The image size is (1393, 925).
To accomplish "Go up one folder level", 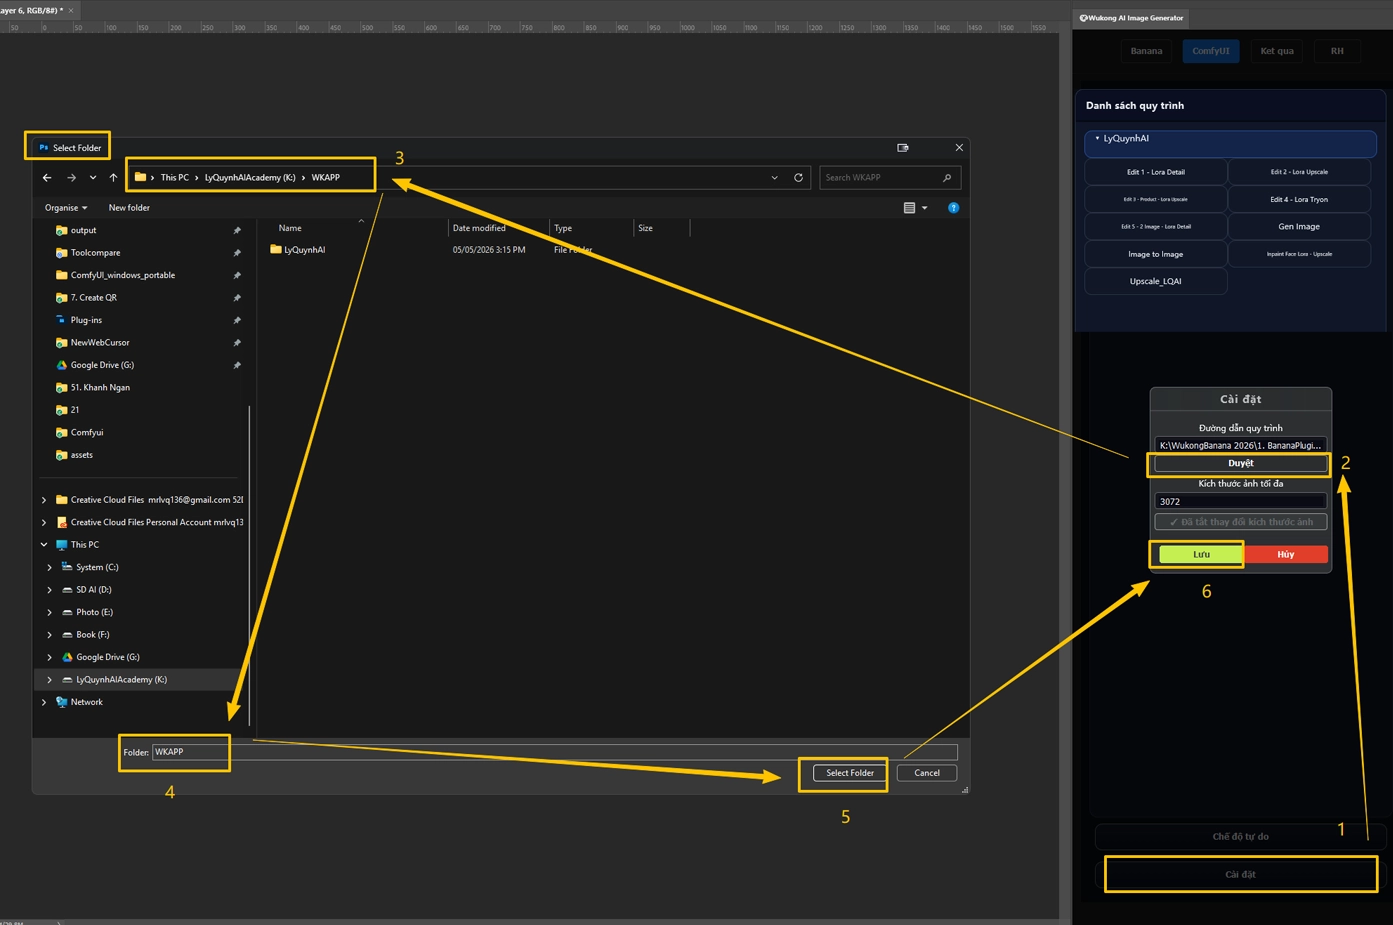I will point(113,178).
